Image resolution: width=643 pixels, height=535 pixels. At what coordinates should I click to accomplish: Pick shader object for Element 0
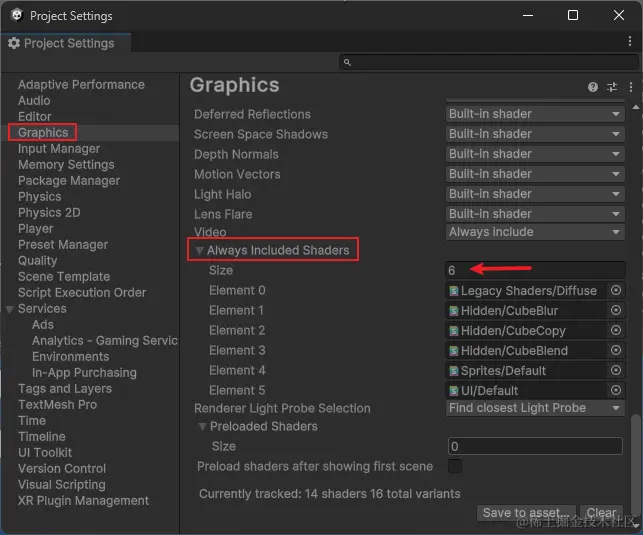click(x=616, y=290)
